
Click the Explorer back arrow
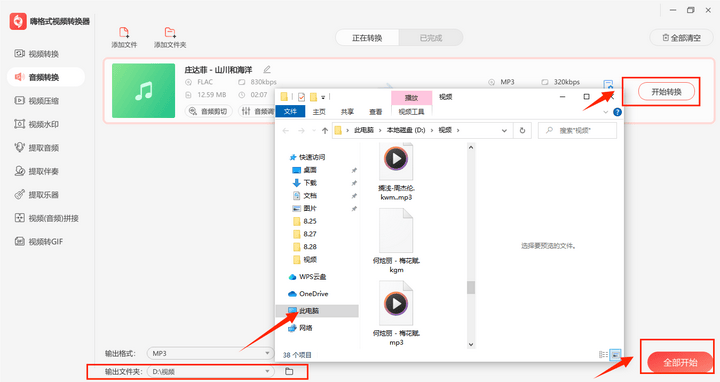pos(286,131)
